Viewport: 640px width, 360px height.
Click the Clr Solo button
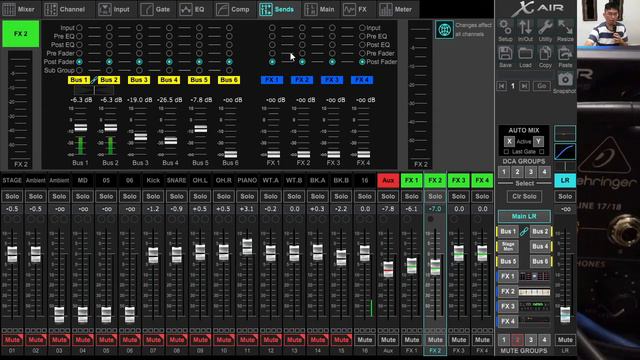tap(524, 196)
